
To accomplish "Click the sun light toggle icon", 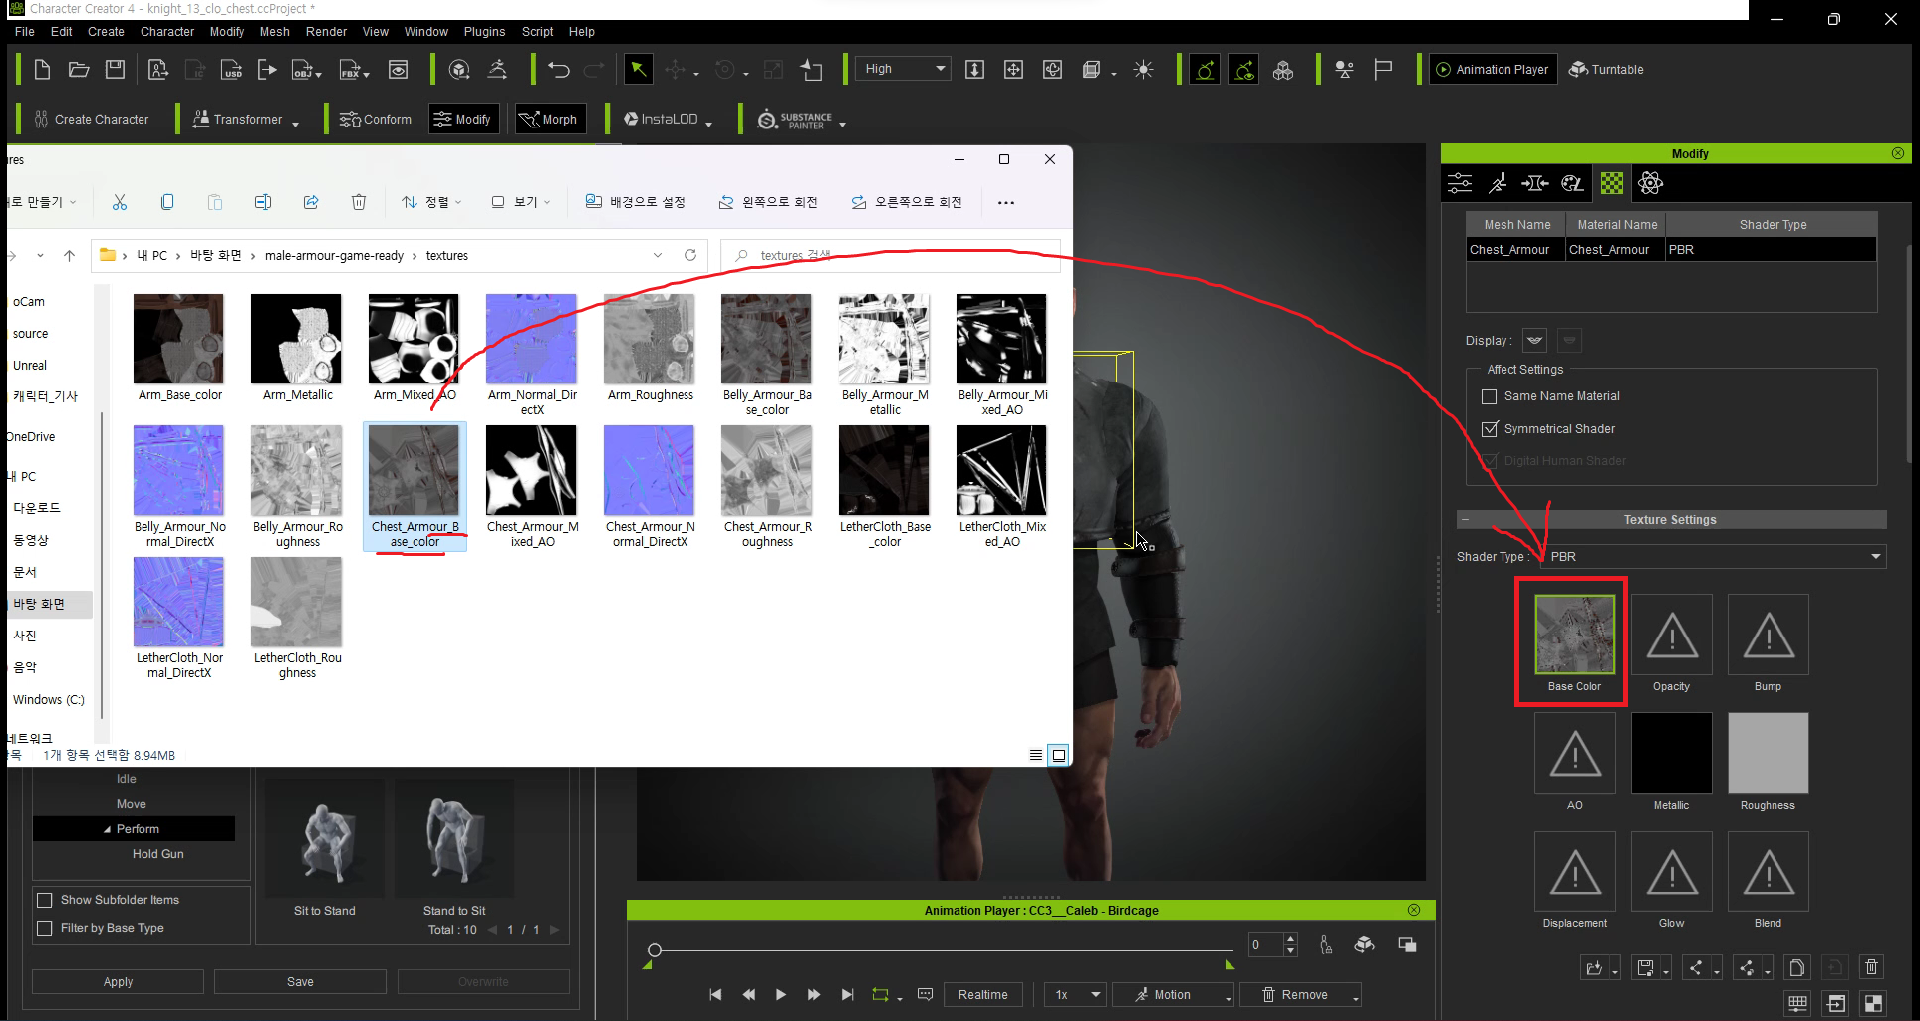I will (x=1143, y=69).
